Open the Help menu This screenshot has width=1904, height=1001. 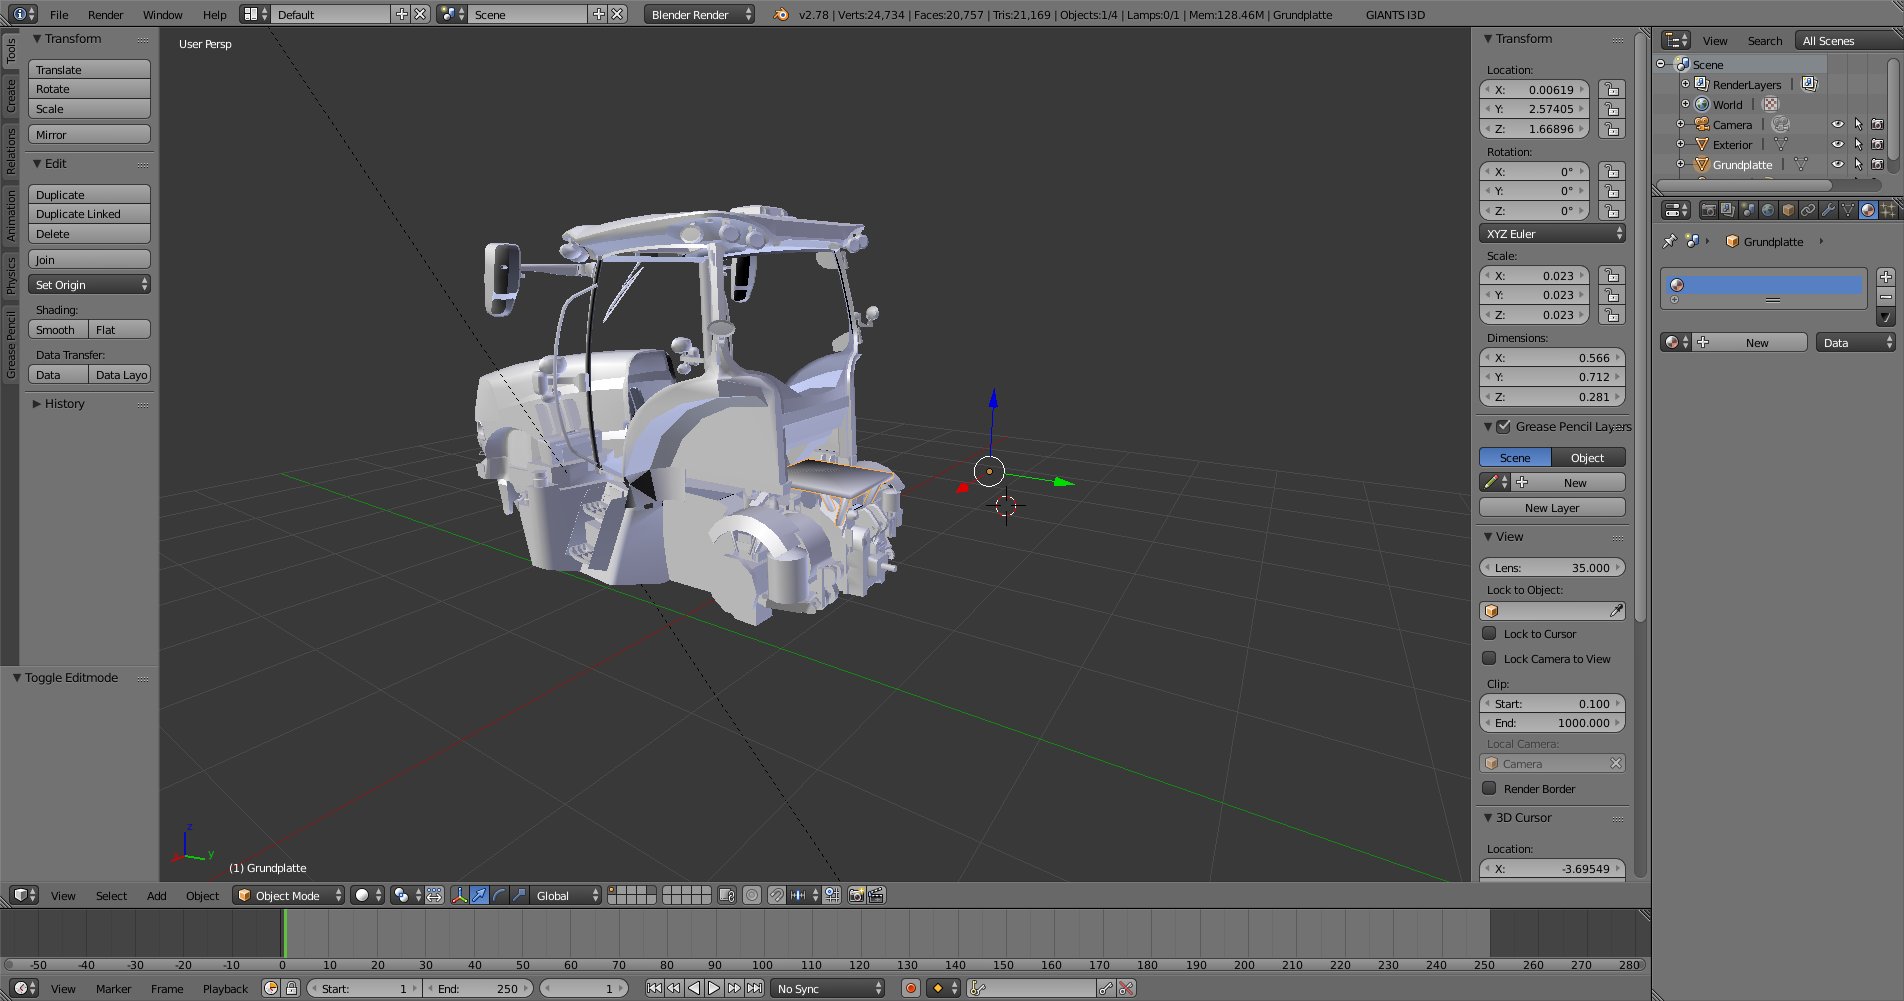[214, 14]
